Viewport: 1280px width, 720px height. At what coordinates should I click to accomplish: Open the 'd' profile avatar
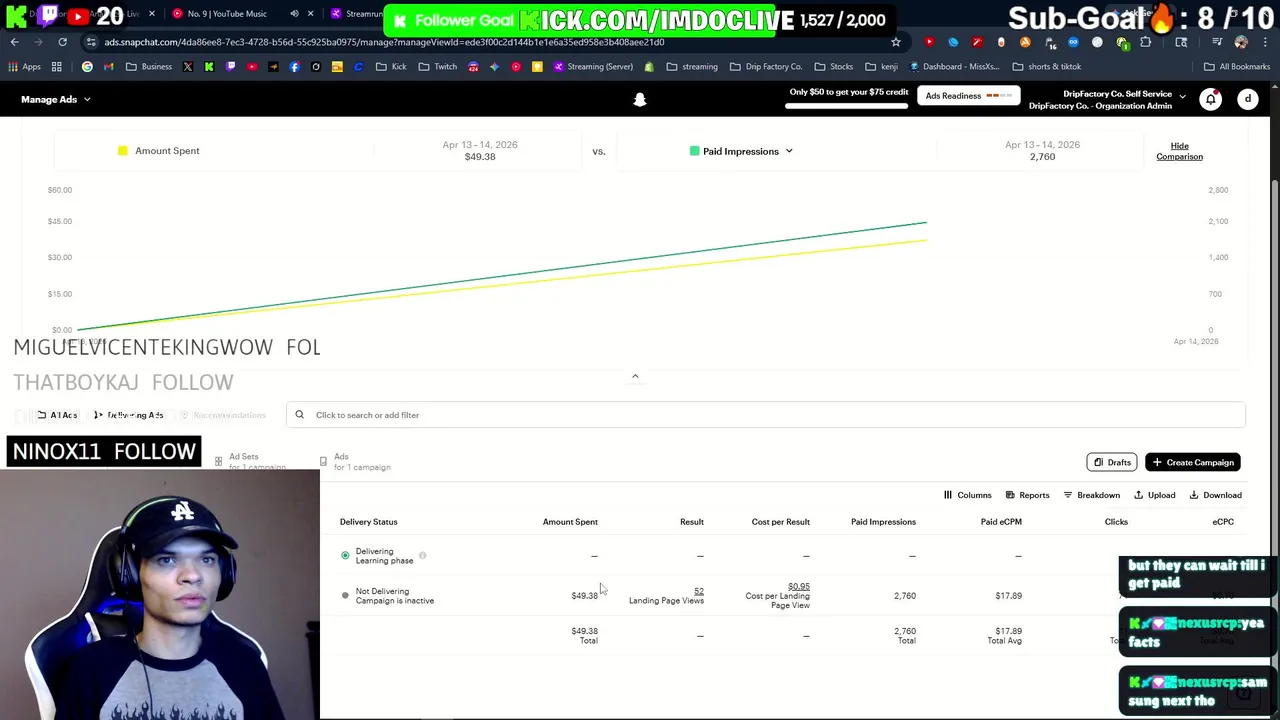pyautogui.click(x=1247, y=99)
